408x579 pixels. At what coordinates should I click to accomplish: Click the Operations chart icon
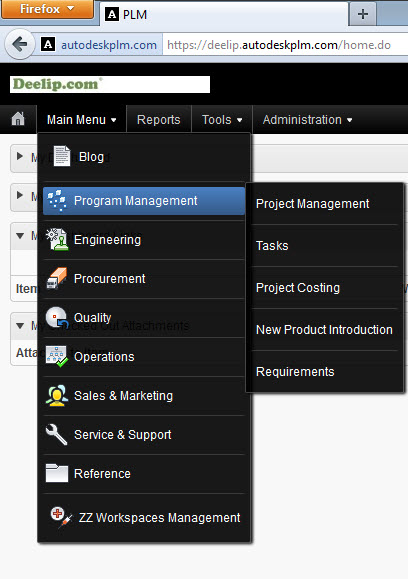[56, 356]
